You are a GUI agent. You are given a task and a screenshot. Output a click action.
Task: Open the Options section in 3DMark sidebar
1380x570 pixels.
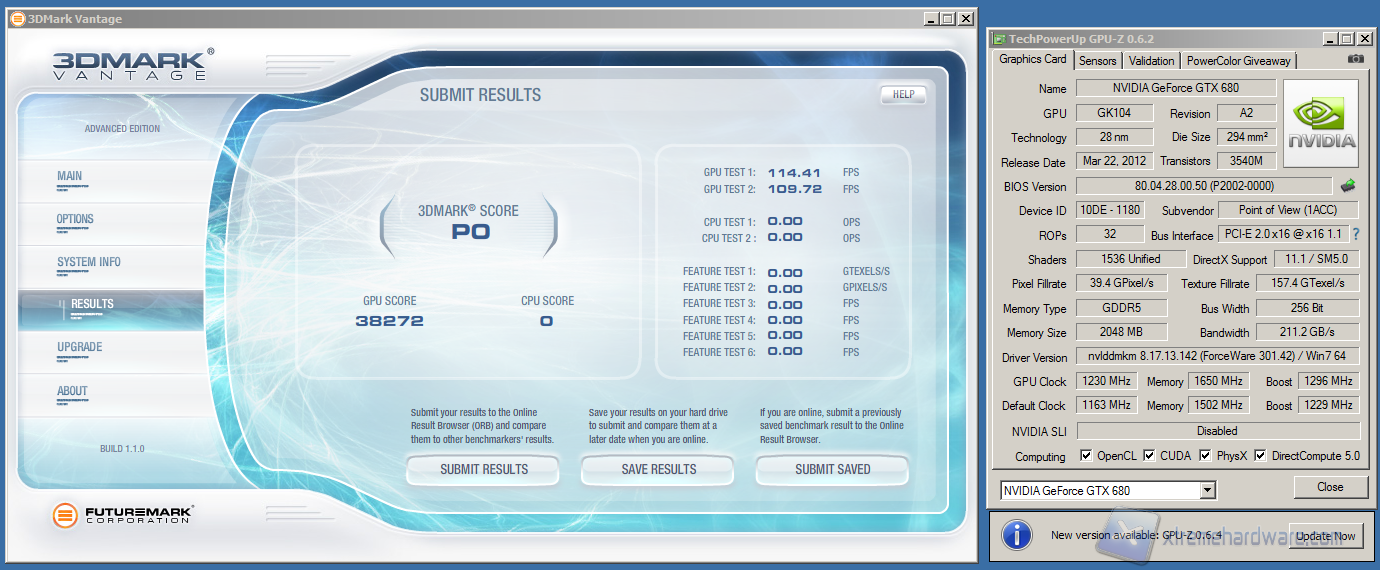(75, 219)
